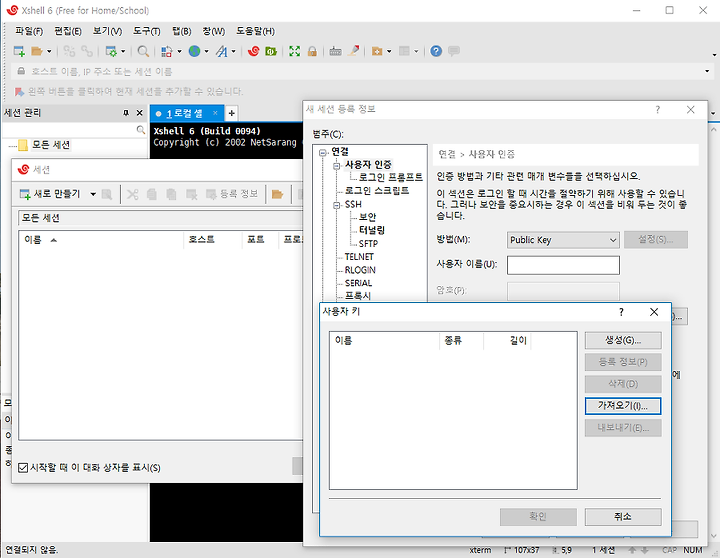Select '터널링' in category tree
The image size is (720, 558).
coord(371,230)
